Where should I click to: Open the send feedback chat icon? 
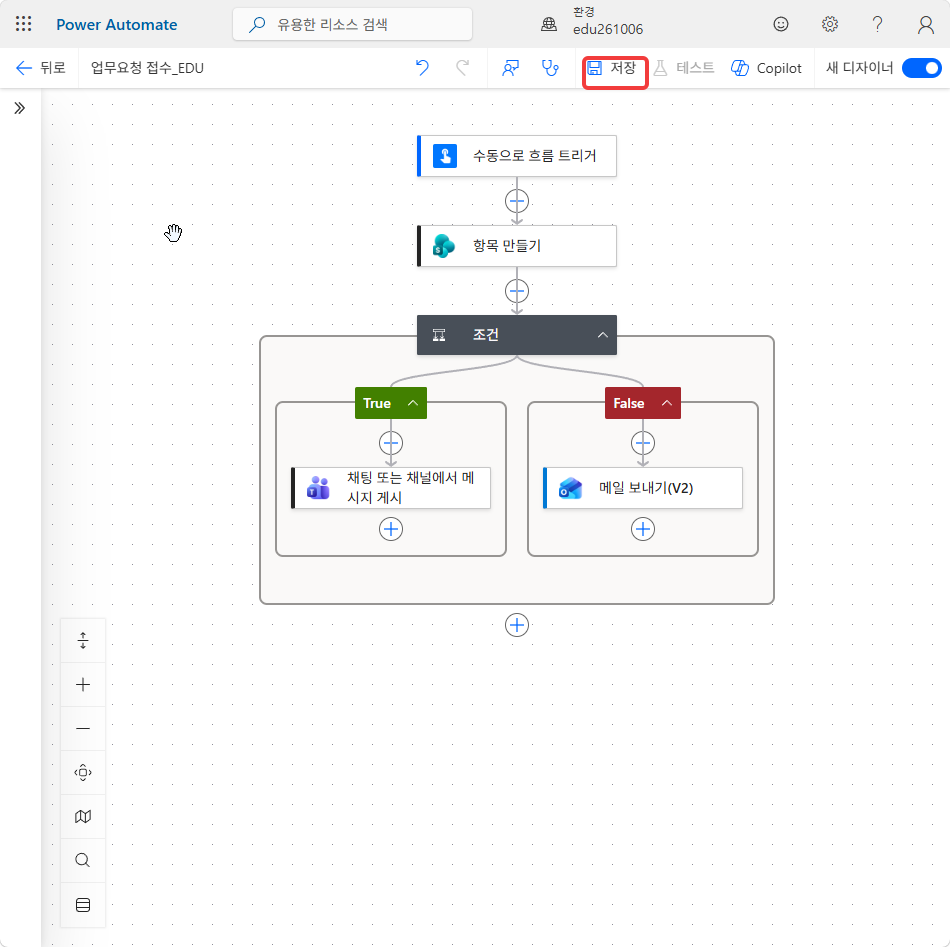click(510, 68)
